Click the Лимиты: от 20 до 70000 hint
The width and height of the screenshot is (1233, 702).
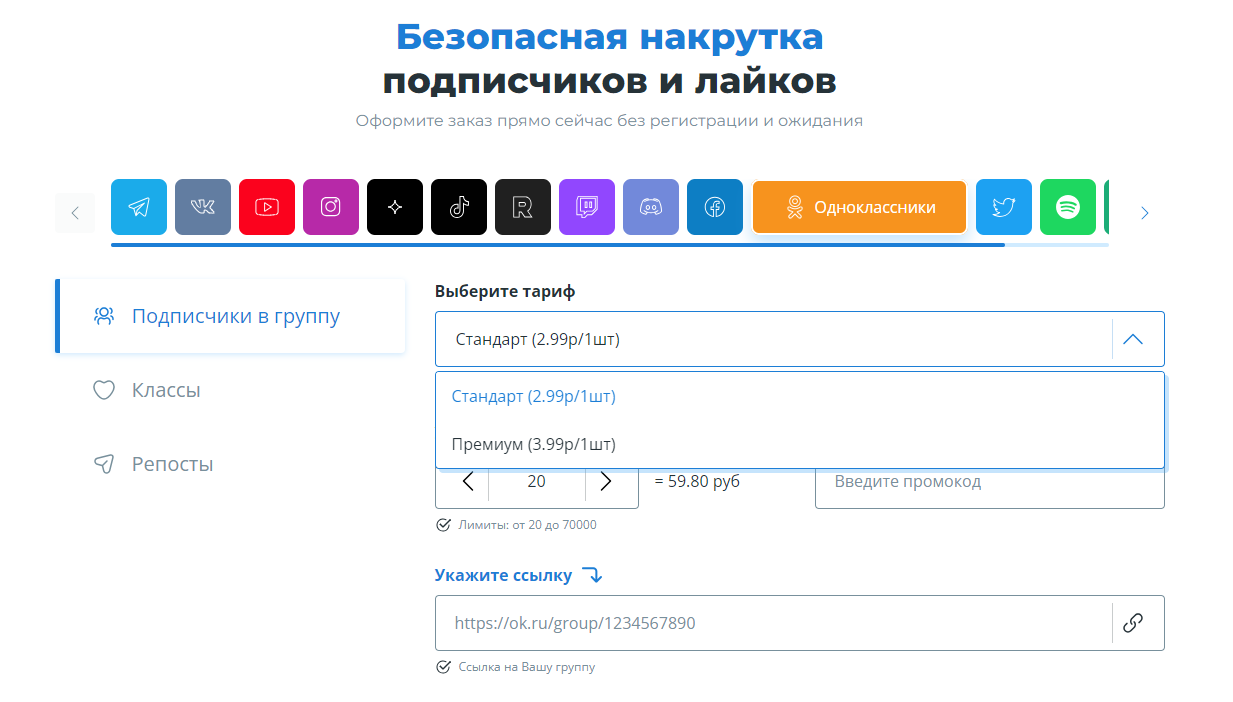click(x=526, y=525)
